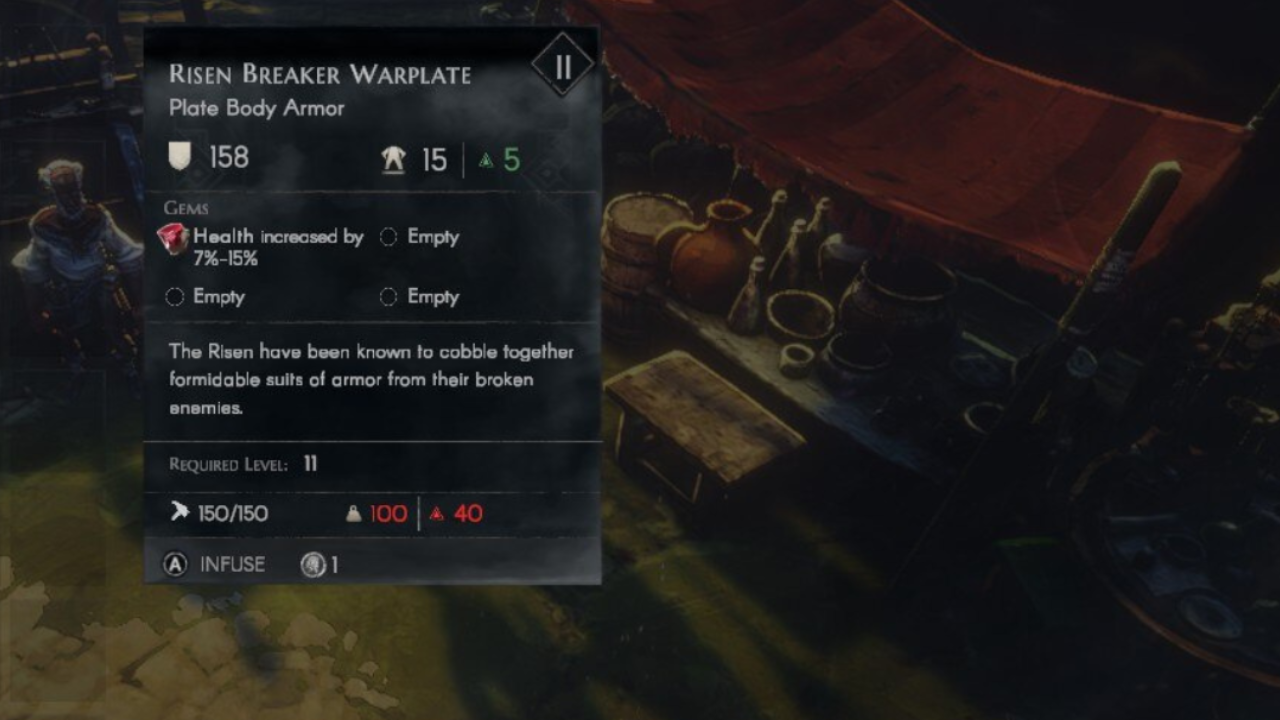This screenshot has width=1280, height=720.
Task: Click the 150/150 durability value
Action: [x=233, y=514]
